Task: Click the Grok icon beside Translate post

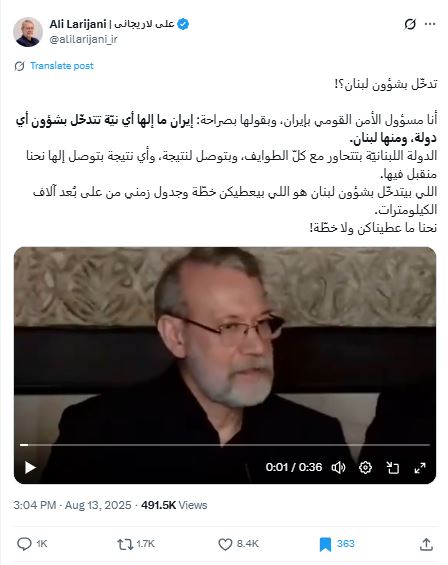Action: pyautogui.click(x=19, y=66)
